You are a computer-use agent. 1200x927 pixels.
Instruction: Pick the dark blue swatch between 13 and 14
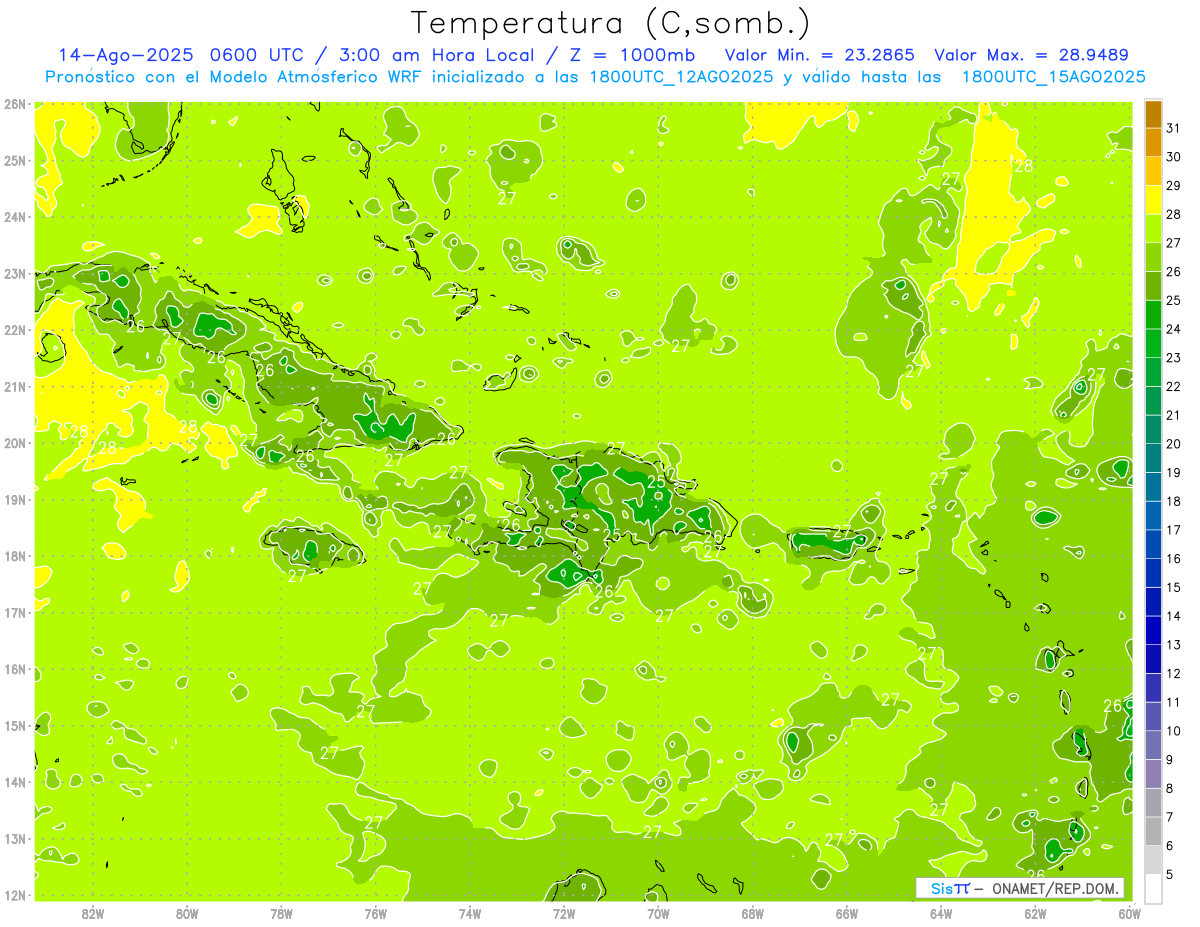pos(1153,630)
